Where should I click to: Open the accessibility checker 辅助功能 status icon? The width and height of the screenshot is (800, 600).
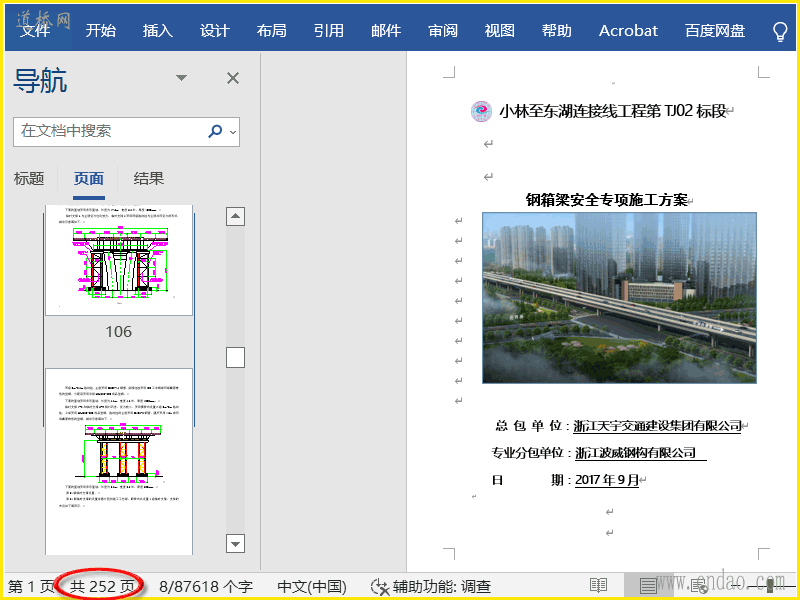(380, 587)
